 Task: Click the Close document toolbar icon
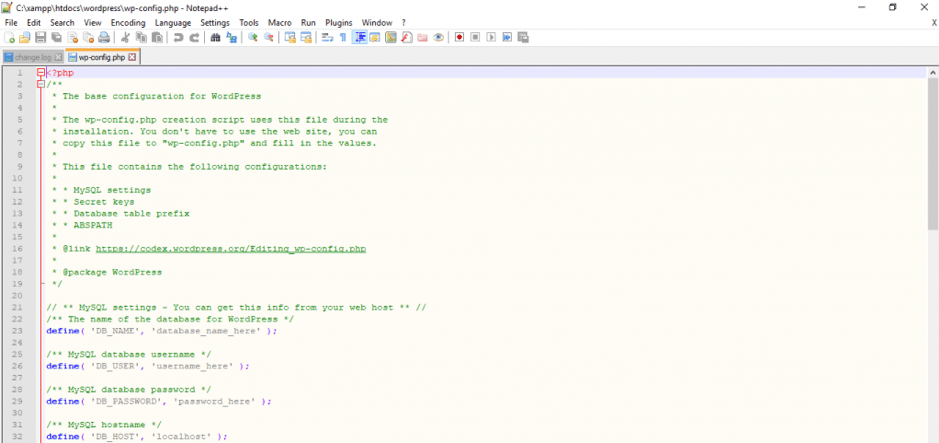click(x=72, y=37)
